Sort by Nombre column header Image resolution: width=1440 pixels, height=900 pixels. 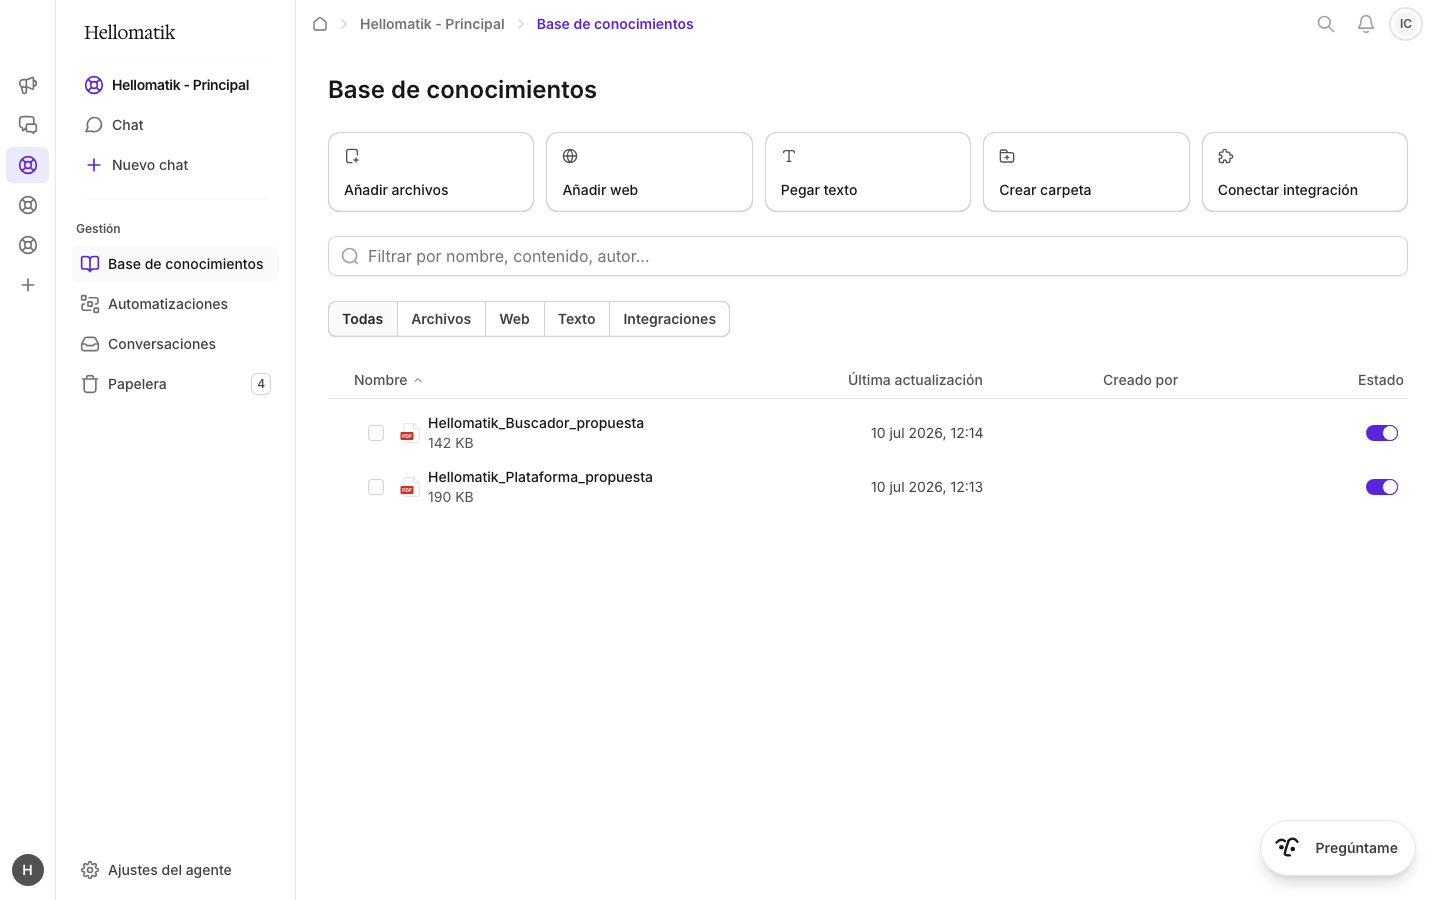(388, 380)
